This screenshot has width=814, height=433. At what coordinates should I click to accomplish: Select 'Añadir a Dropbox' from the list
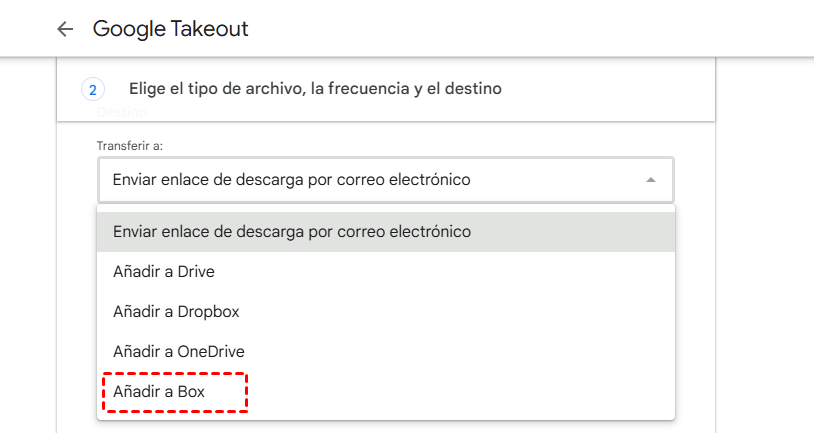[x=176, y=311]
